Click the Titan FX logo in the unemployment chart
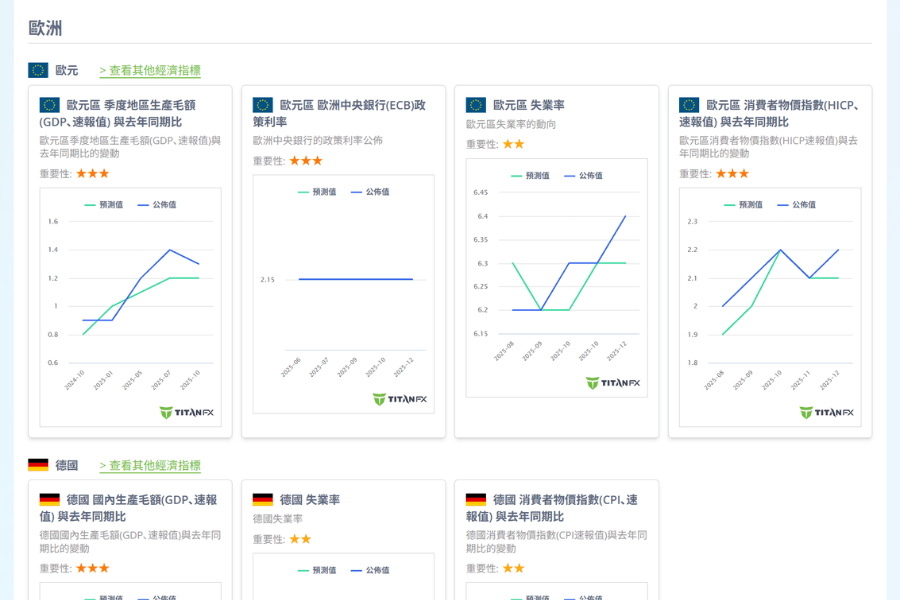Screen dimensions: 900x600 613,383
